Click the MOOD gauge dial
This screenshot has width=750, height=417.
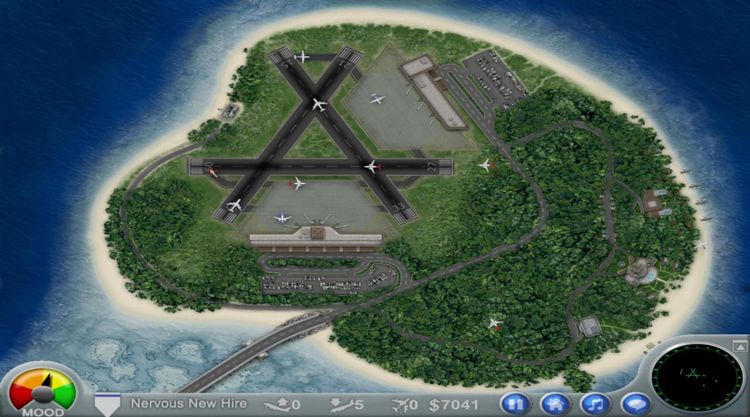pyautogui.click(x=43, y=391)
